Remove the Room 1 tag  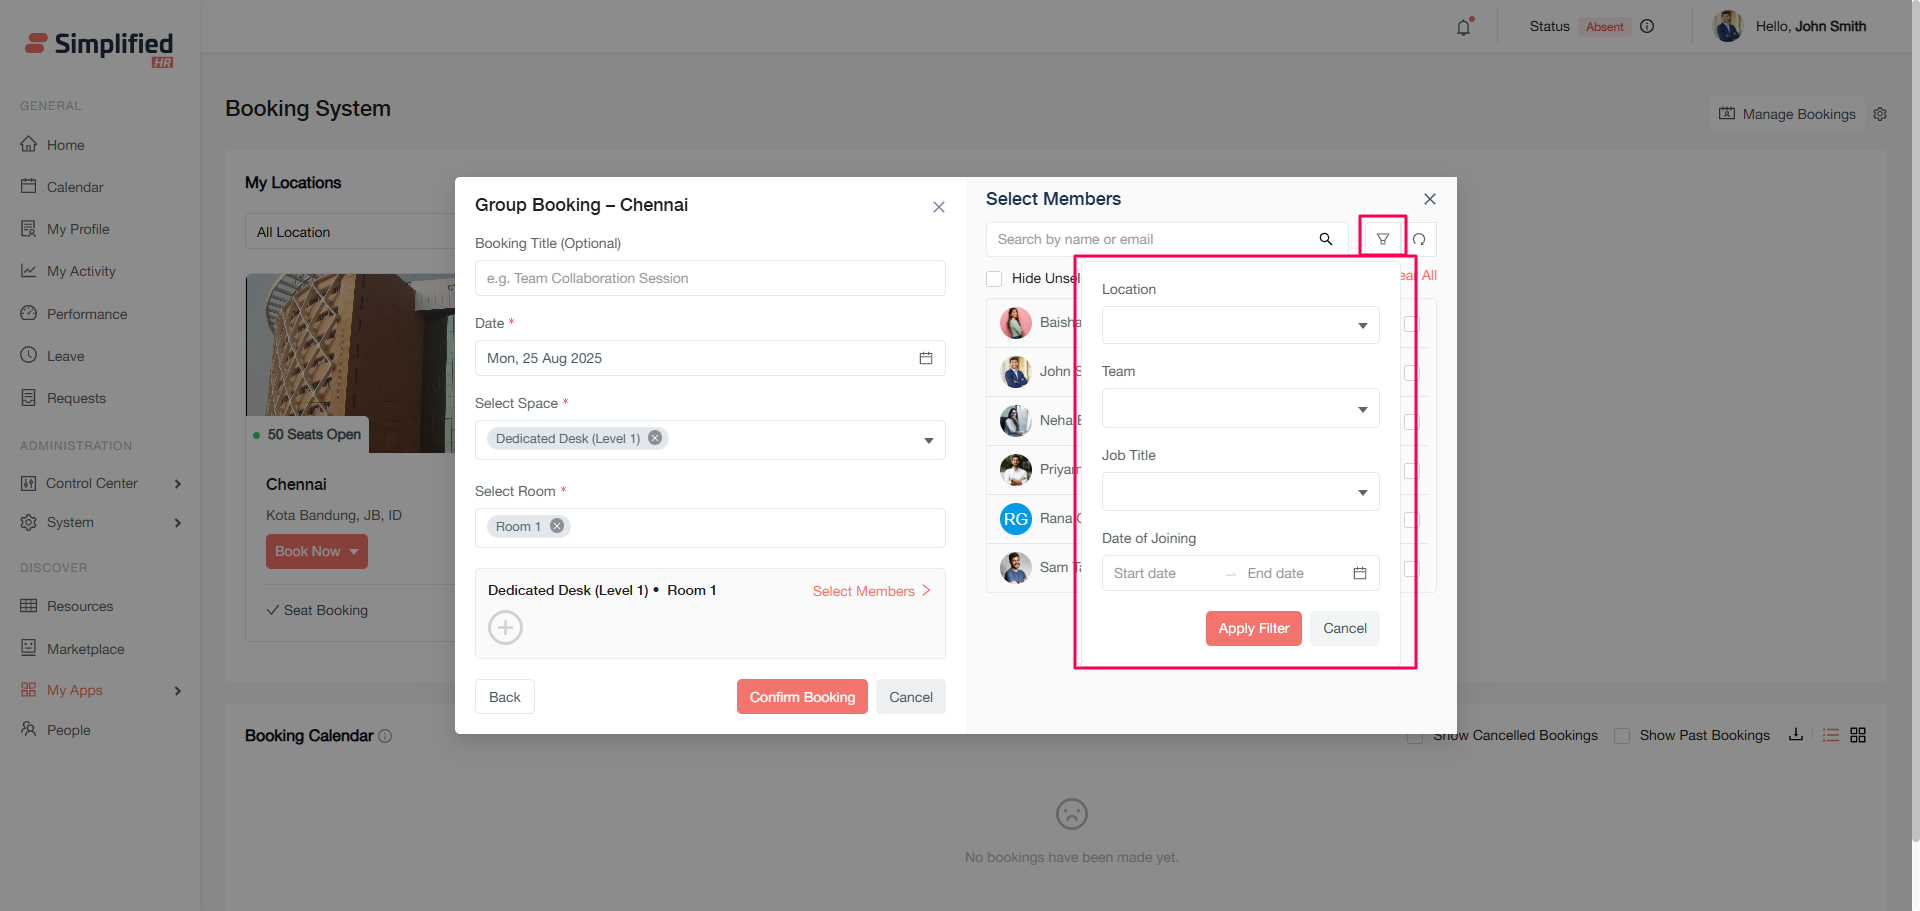[557, 527]
